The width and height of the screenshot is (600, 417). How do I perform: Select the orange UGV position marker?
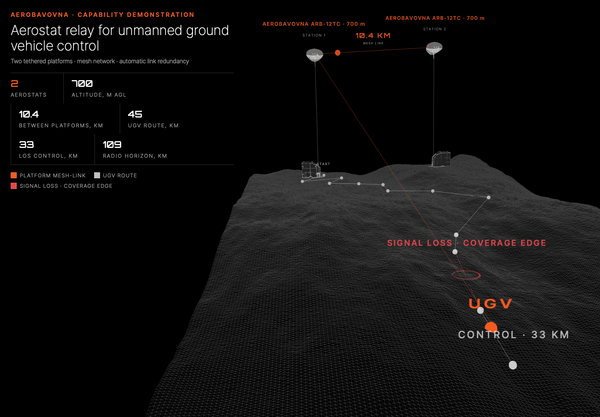[x=491, y=328]
